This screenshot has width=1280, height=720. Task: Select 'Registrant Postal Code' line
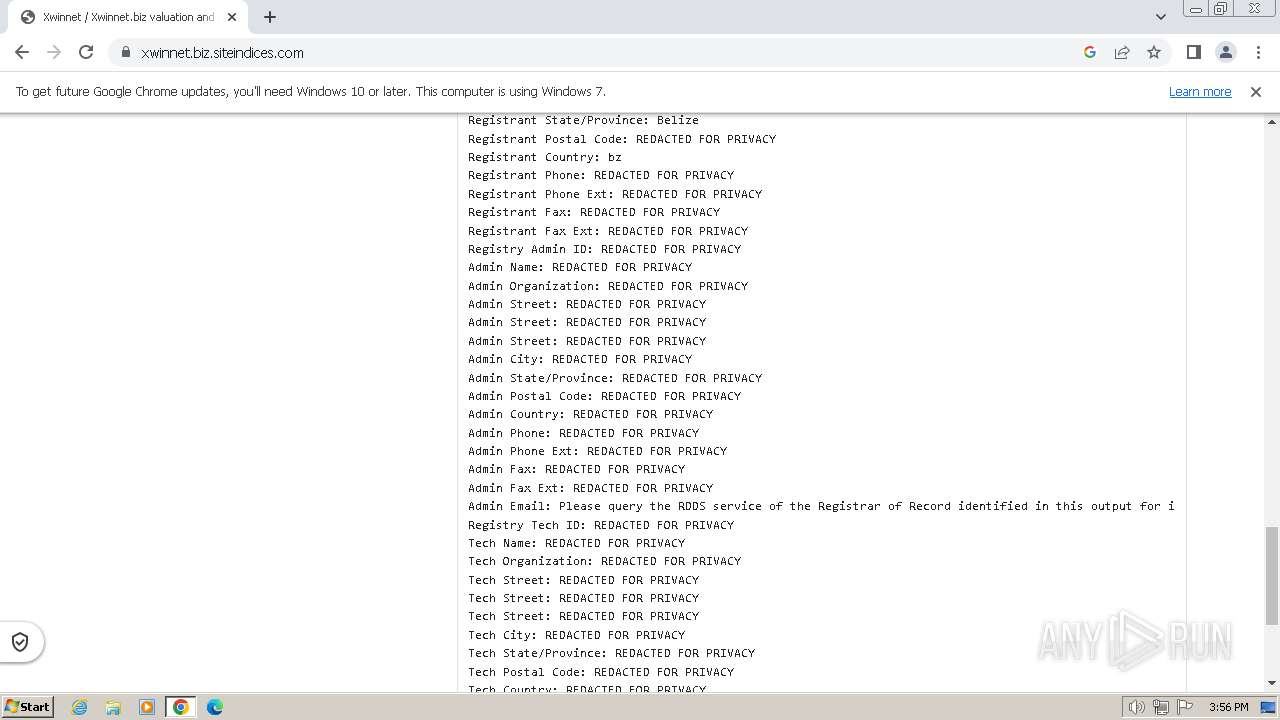pyautogui.click(x=622, y=139)
